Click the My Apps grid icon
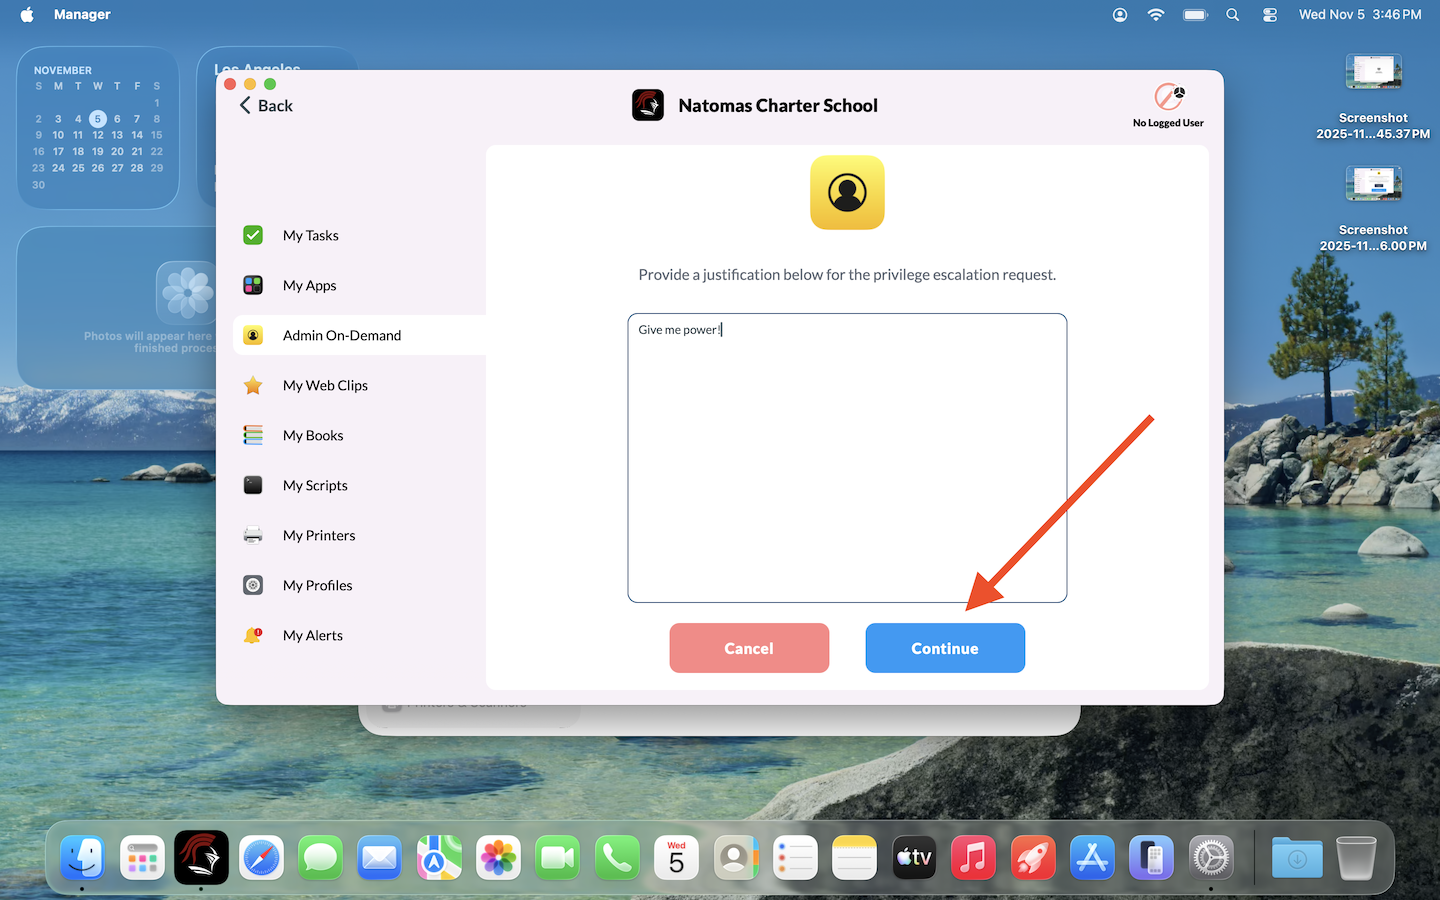The image size is (1440, 900). click(253, 285)
